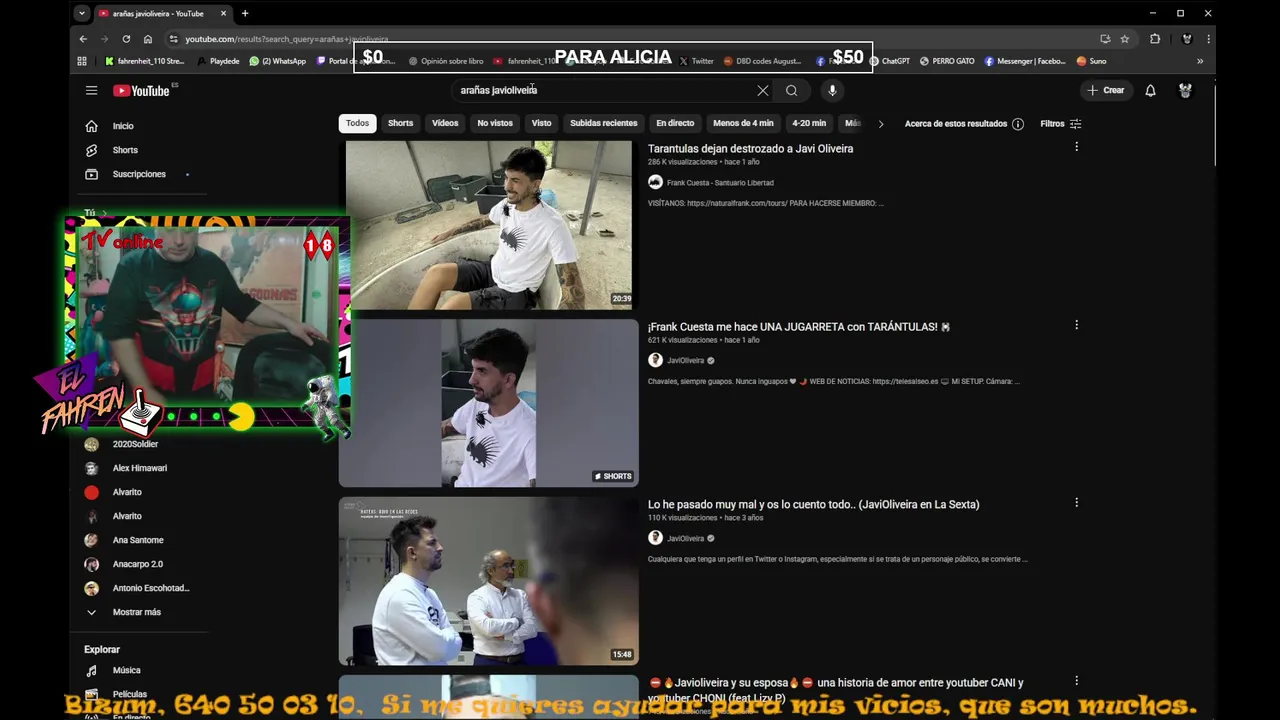Open the ChatGPT bookmark
Image resolution: width=1280 pixels, height=720 pixels.
(889, 61)
